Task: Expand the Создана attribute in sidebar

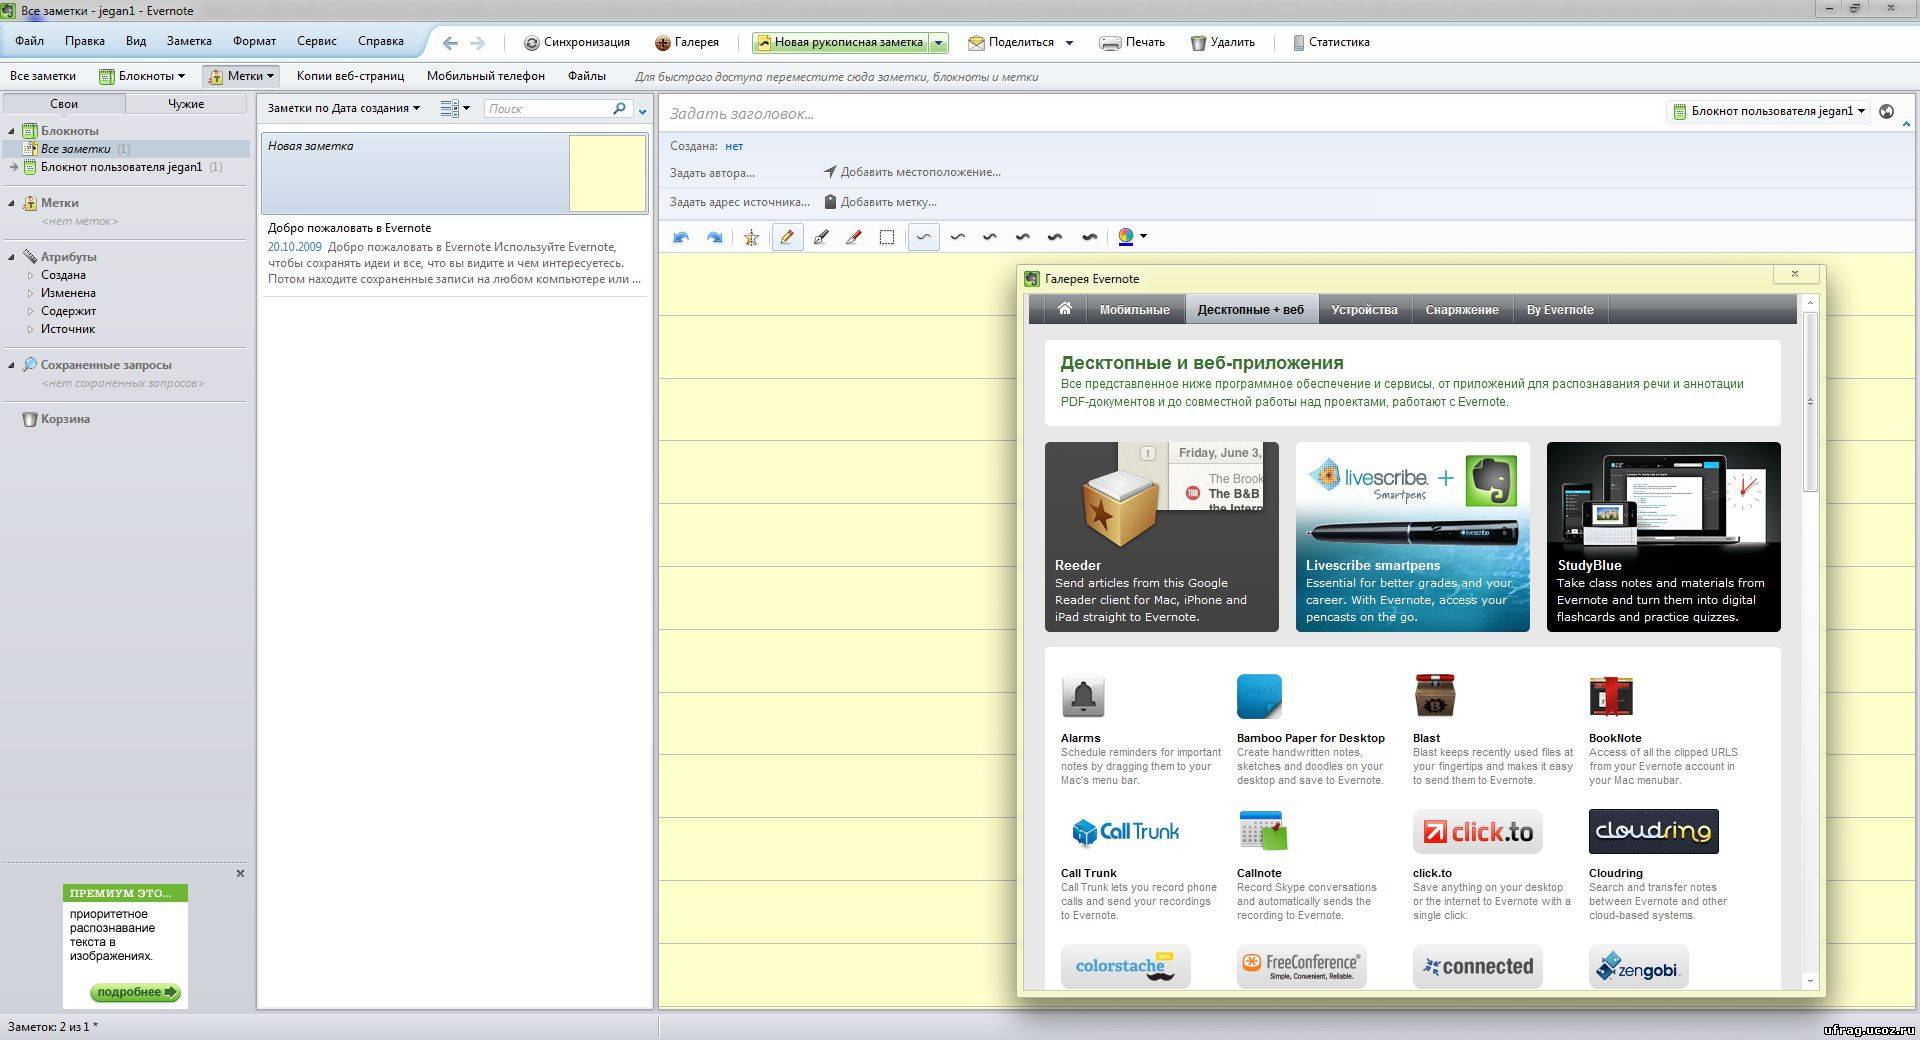Action: pos(31,275)
